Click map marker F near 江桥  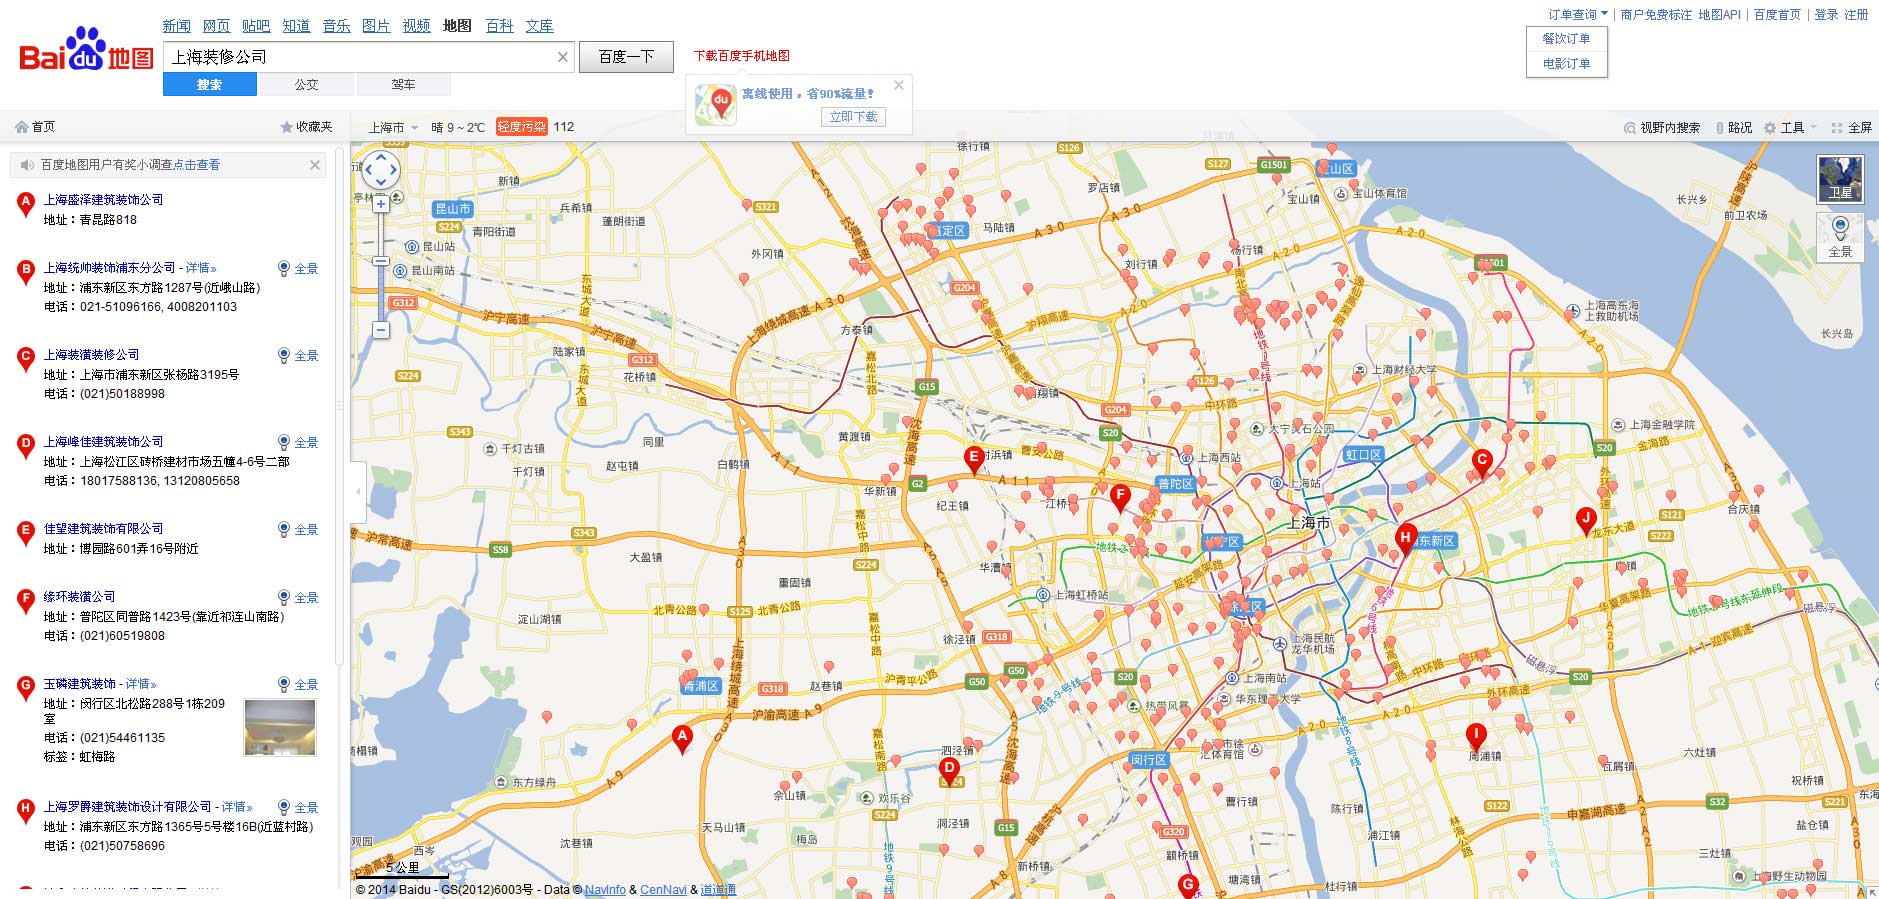1120,497
